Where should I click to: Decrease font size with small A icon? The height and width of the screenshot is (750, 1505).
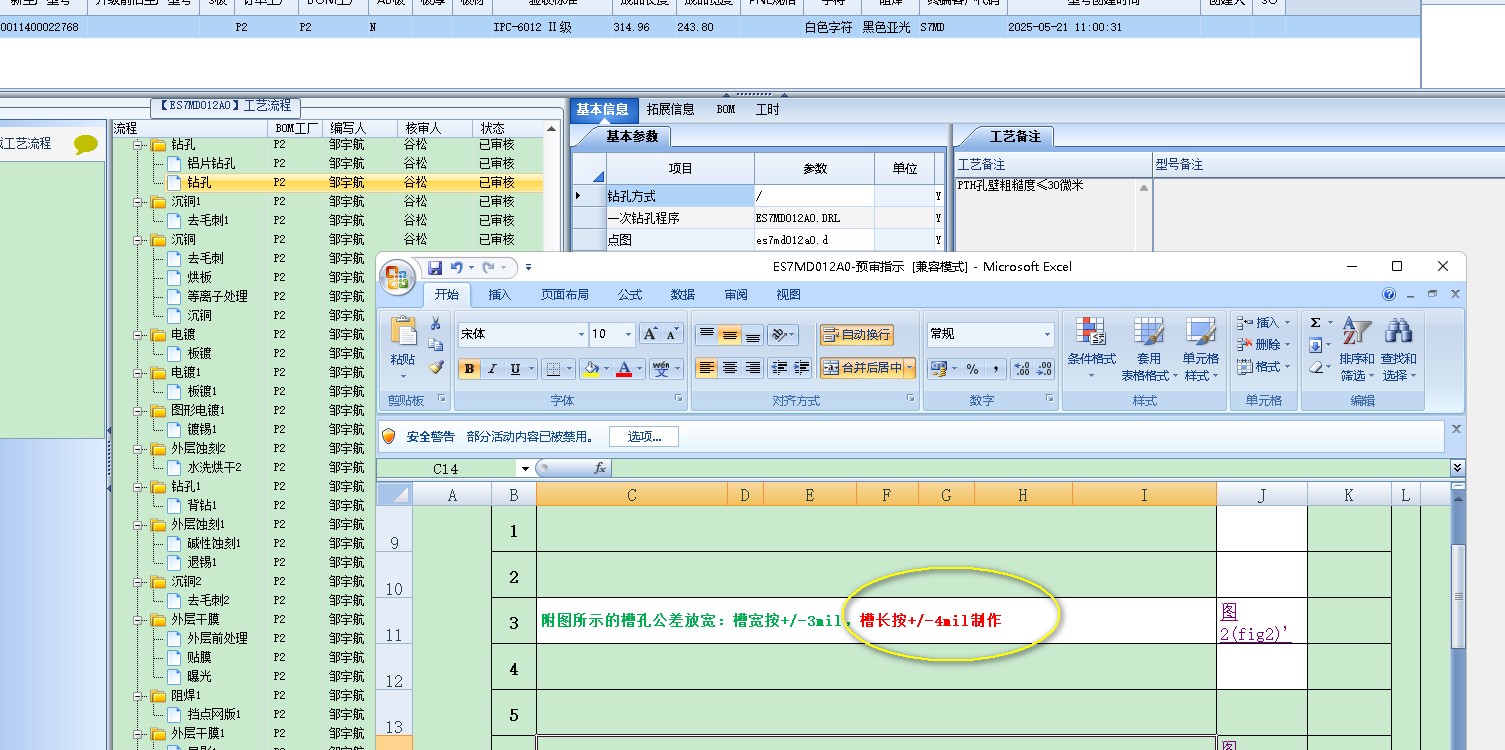(673, 334)
